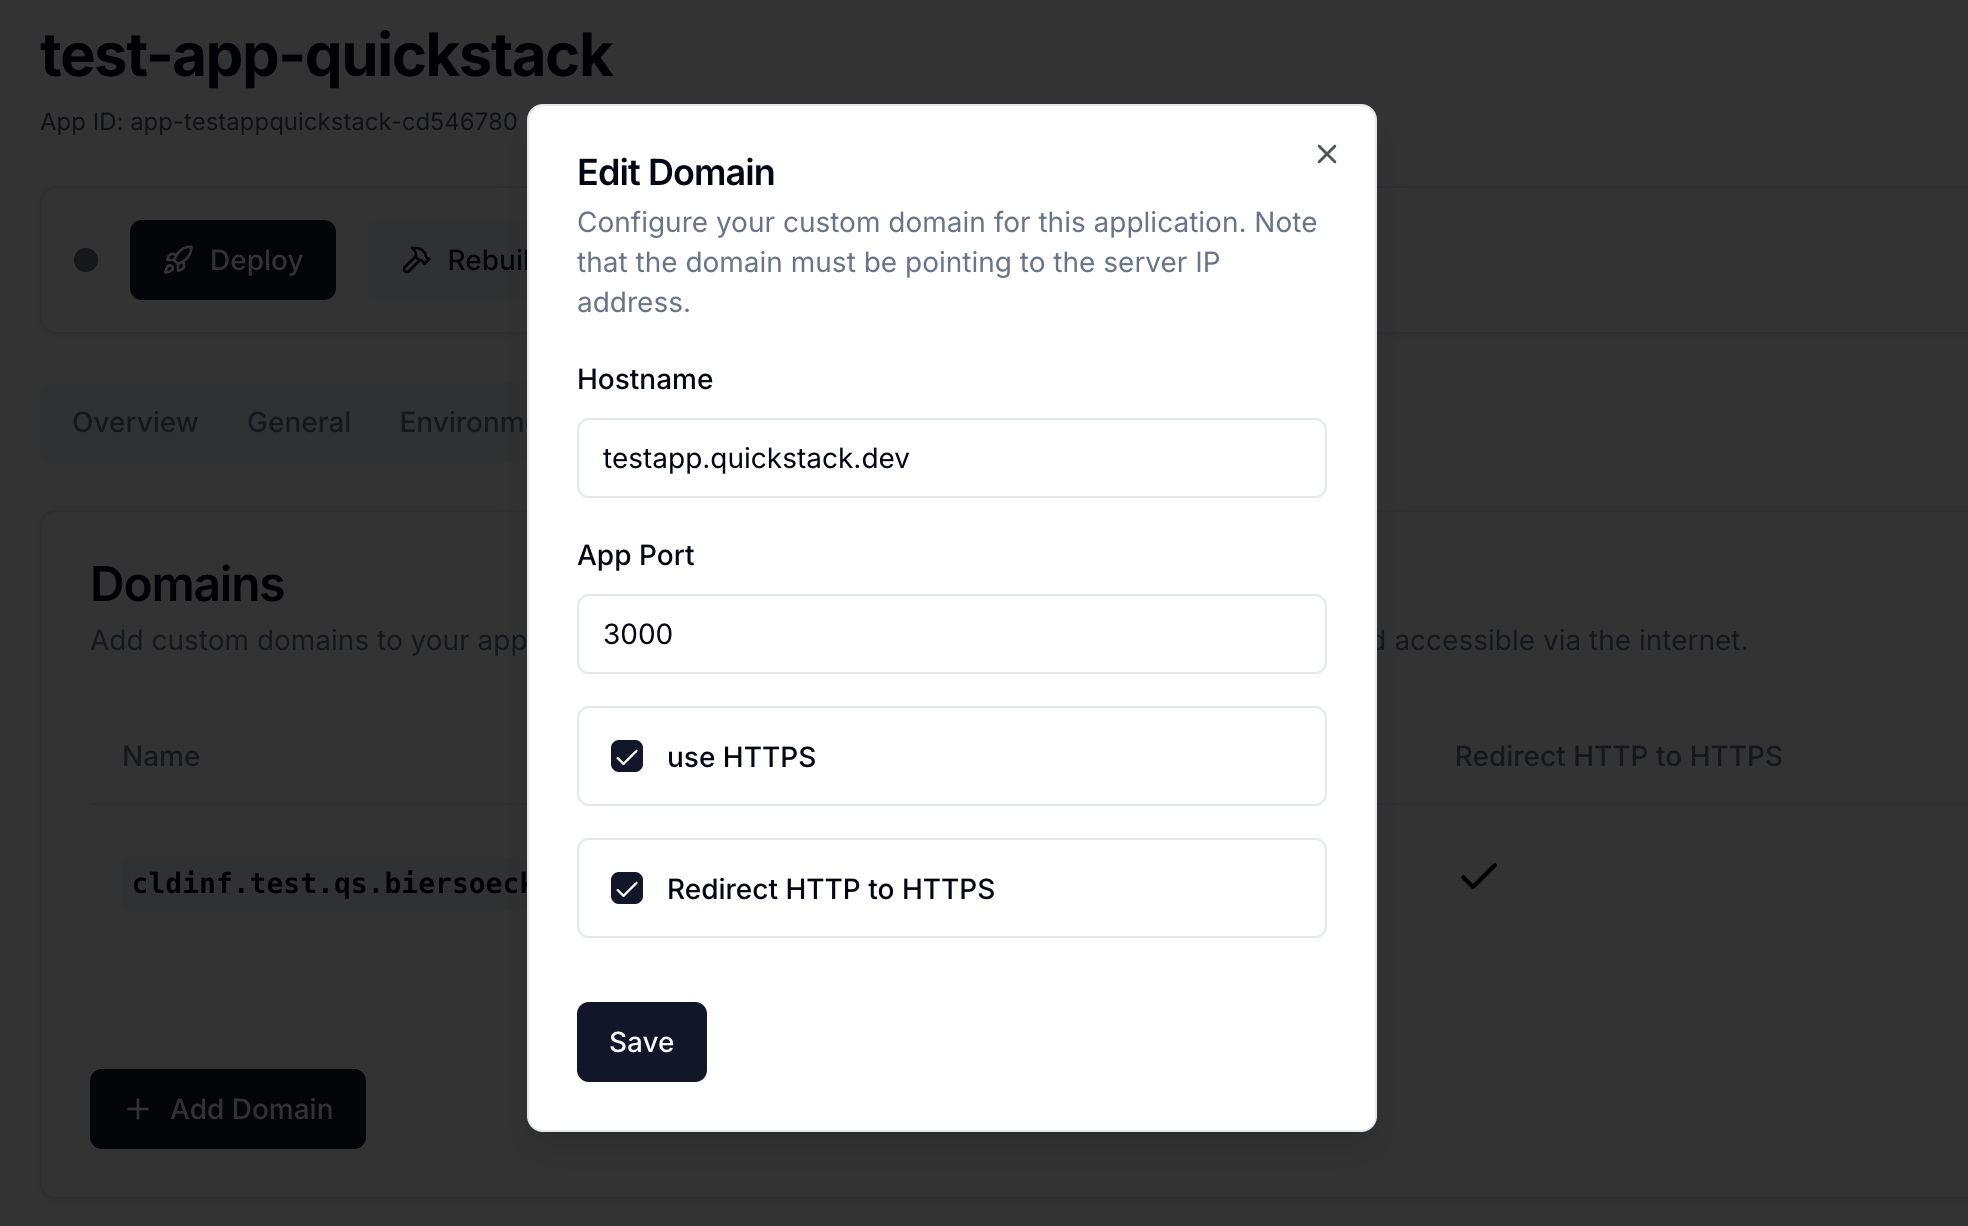
Task: Select the Environment tab
Action: (462, 422)
